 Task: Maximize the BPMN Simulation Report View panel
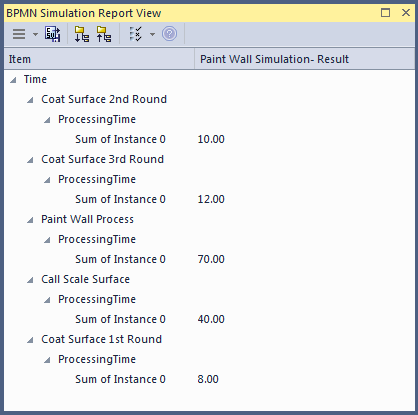pos(385,13)
